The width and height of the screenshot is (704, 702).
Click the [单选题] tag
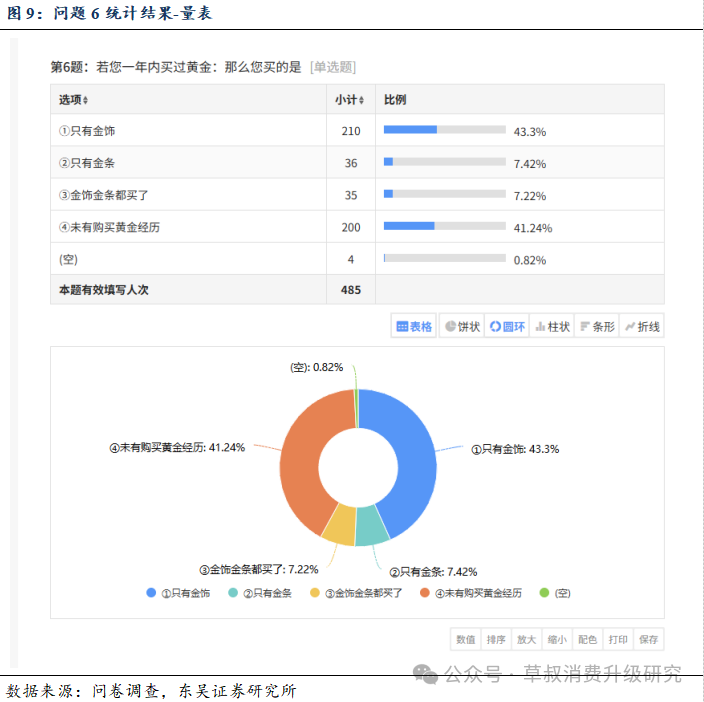click(333, 67)
